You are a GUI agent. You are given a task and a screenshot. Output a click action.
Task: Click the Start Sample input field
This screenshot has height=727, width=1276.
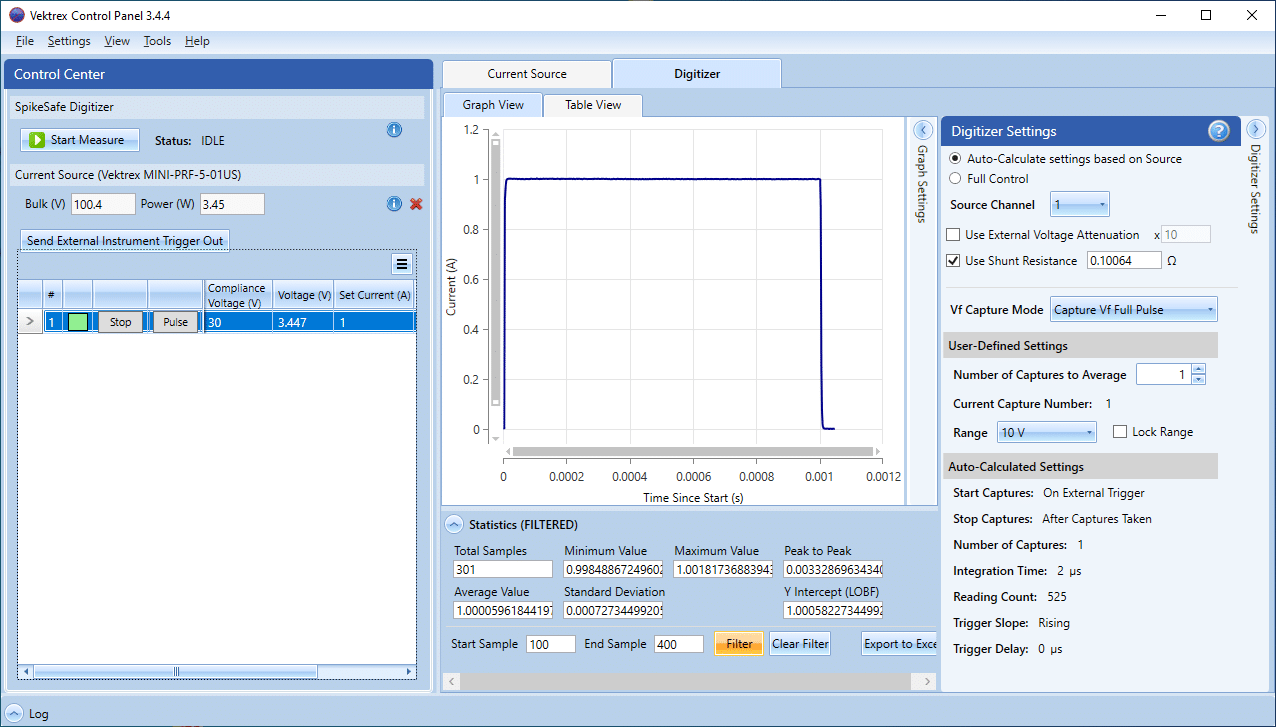coord(550,643)
